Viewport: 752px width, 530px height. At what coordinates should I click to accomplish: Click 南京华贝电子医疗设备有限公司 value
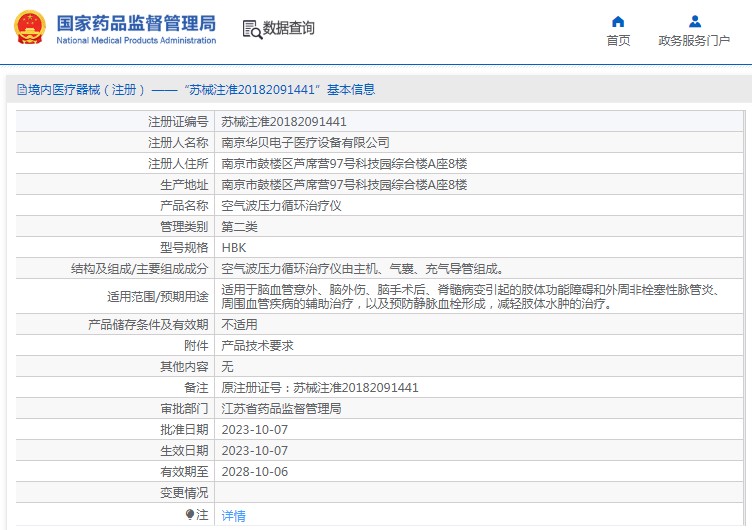[305, 143]
